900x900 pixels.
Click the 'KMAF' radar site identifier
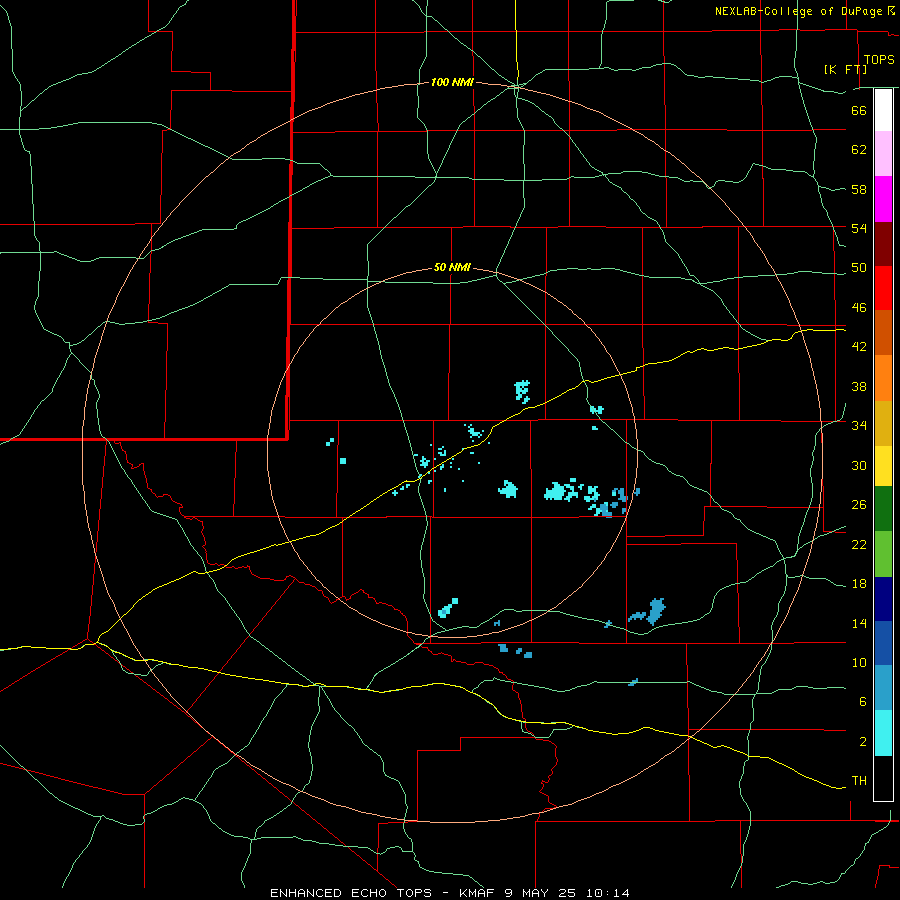[x=476, y=893]
